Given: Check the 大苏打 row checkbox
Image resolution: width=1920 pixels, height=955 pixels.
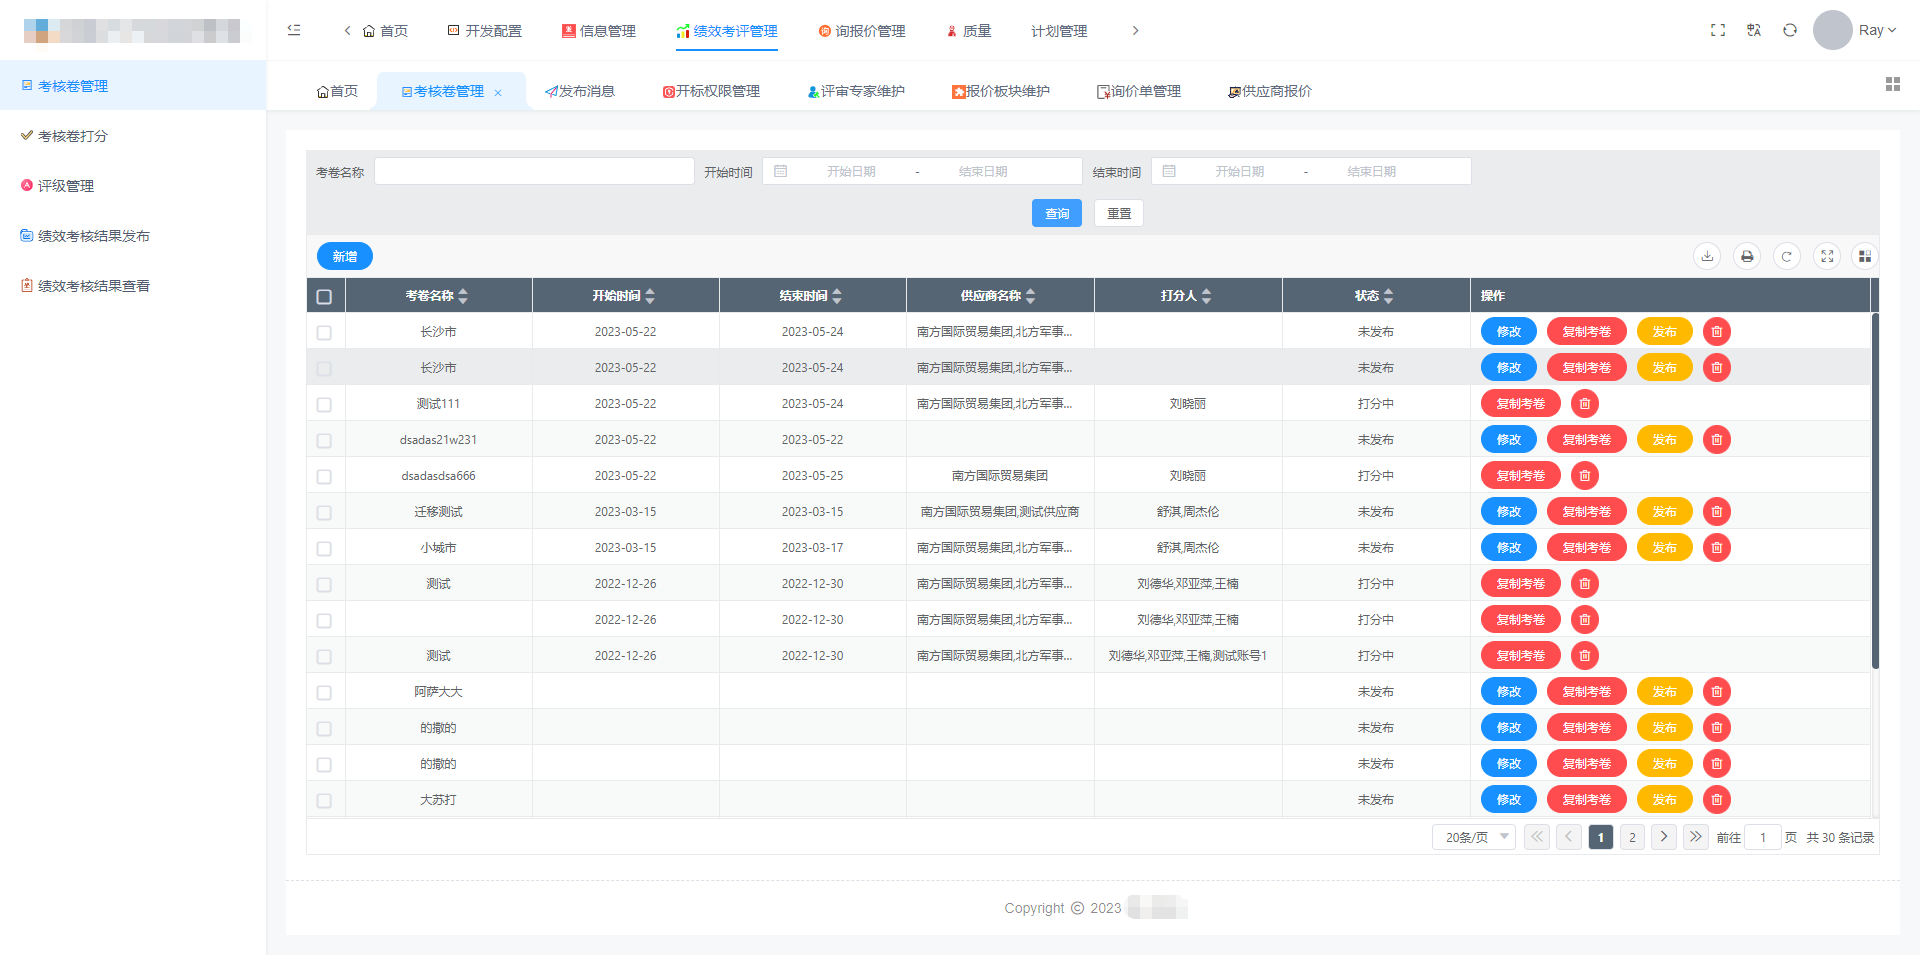Looking at the screenshot, I should coord(324,801).
